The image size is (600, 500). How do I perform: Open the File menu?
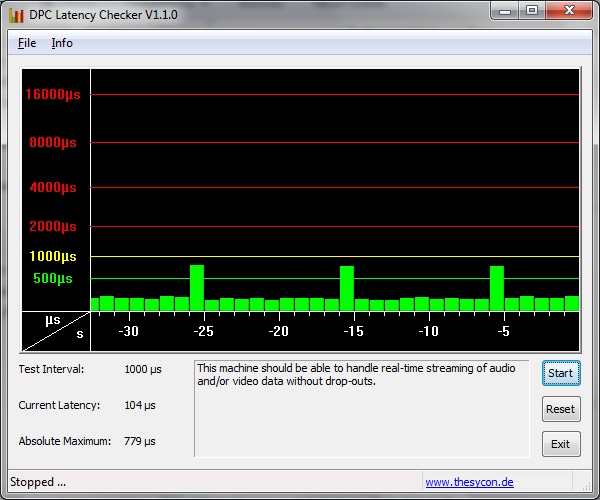(27, 43)
